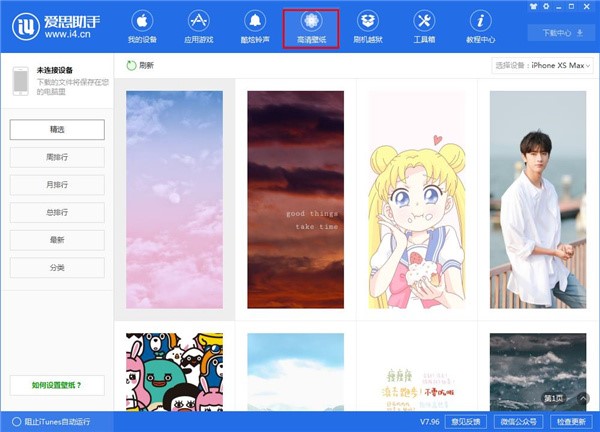The image size is (600, 432).
Task: Switch to 月排行 monthly ranking
Action: click(x=57, y=185)
